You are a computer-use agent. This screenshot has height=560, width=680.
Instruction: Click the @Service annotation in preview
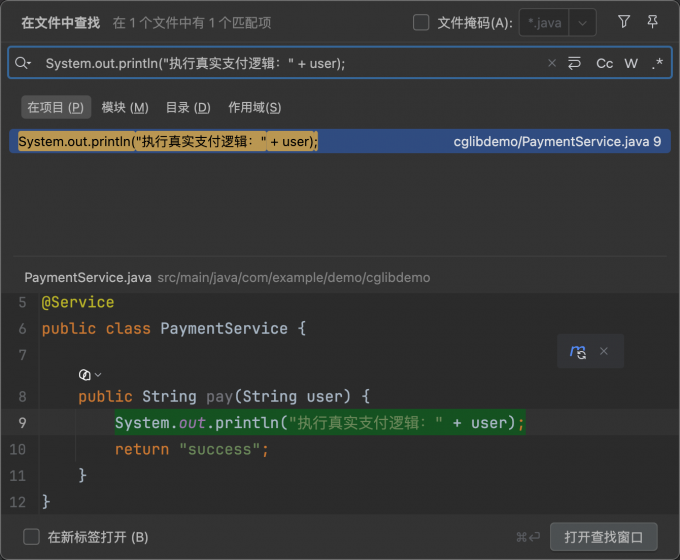coord(78,302)
